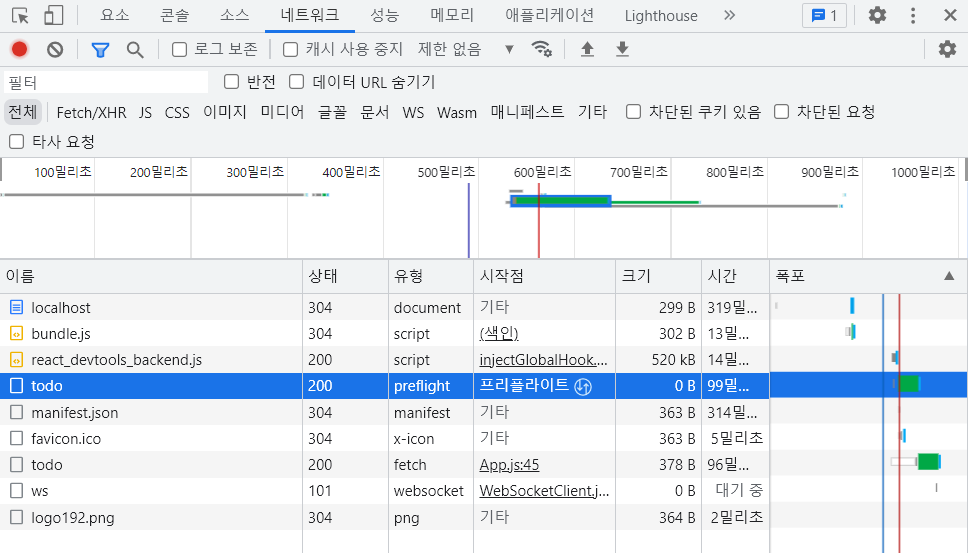Check 차단된 쿠키 있음 checkbox
Viewport: 968px width, 553px height.
633,112
